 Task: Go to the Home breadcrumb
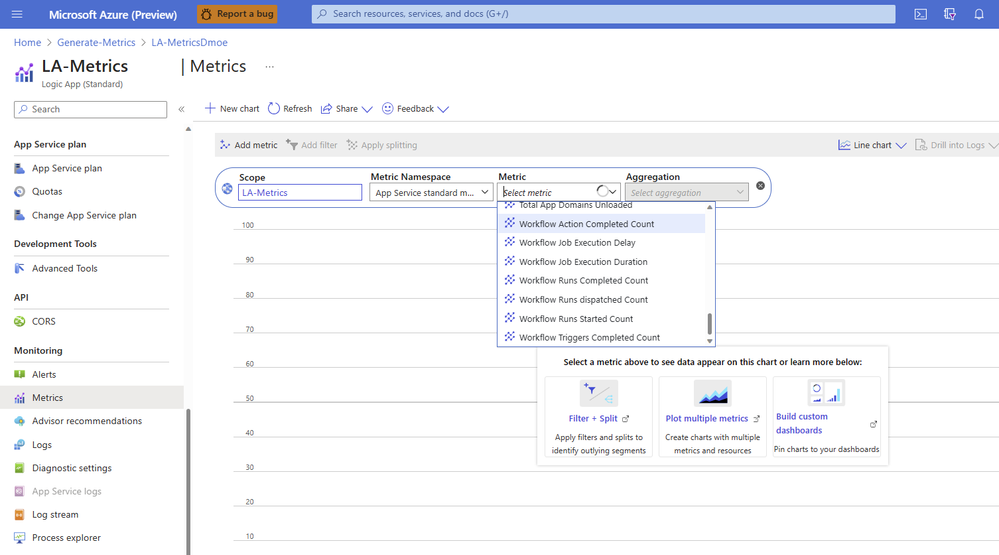[27, 43]
